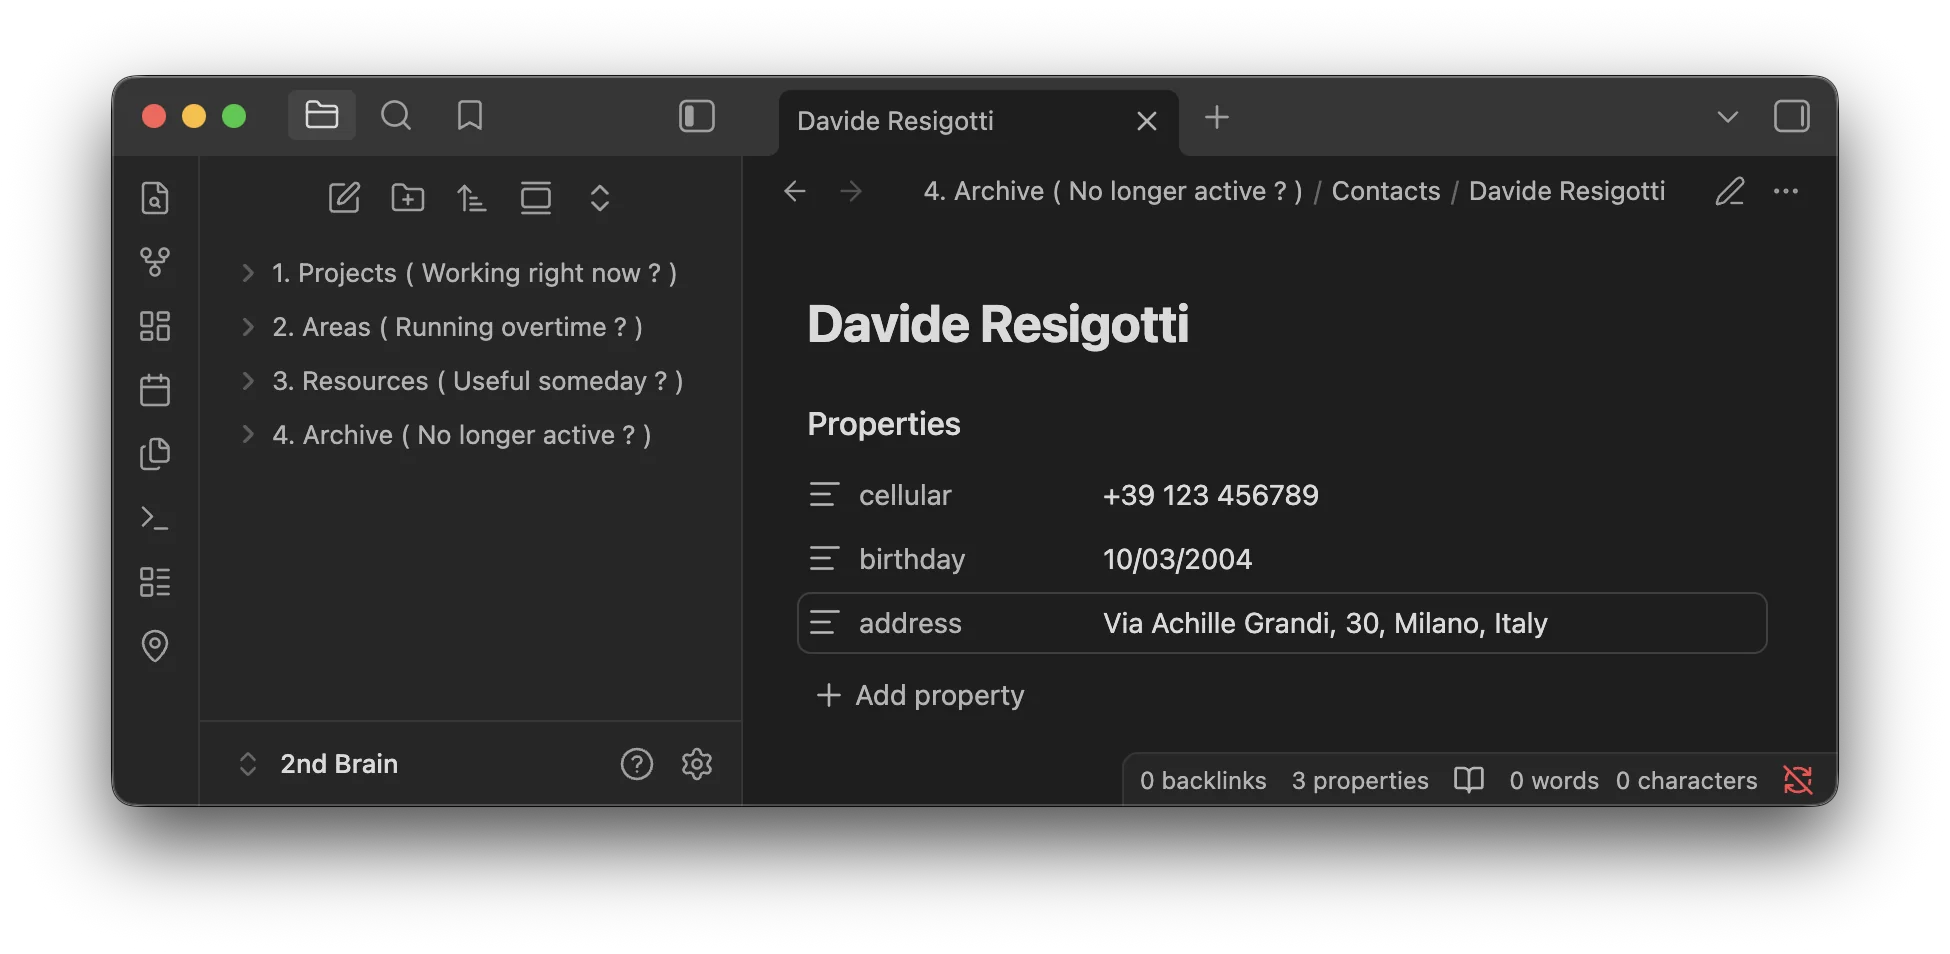Open canvas ribbon icon

pos(155,326)
